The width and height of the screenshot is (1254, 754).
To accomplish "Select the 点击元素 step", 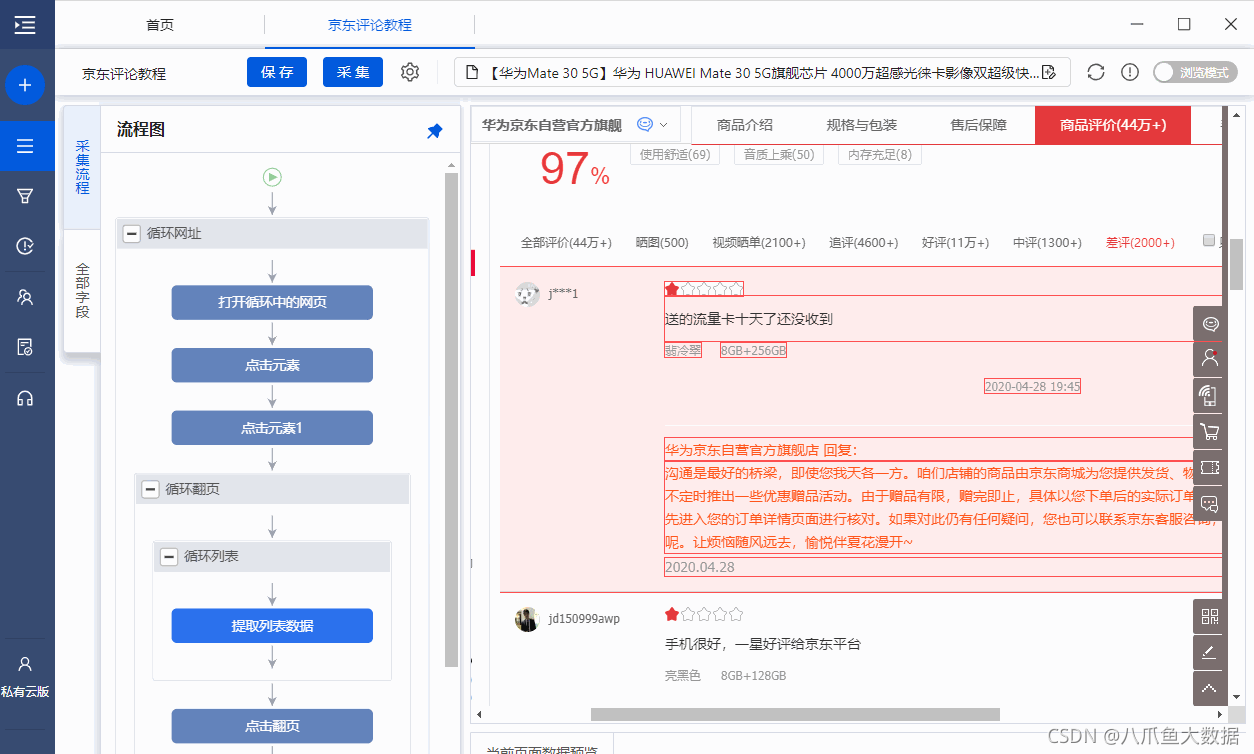I will (x=272, y=365).
